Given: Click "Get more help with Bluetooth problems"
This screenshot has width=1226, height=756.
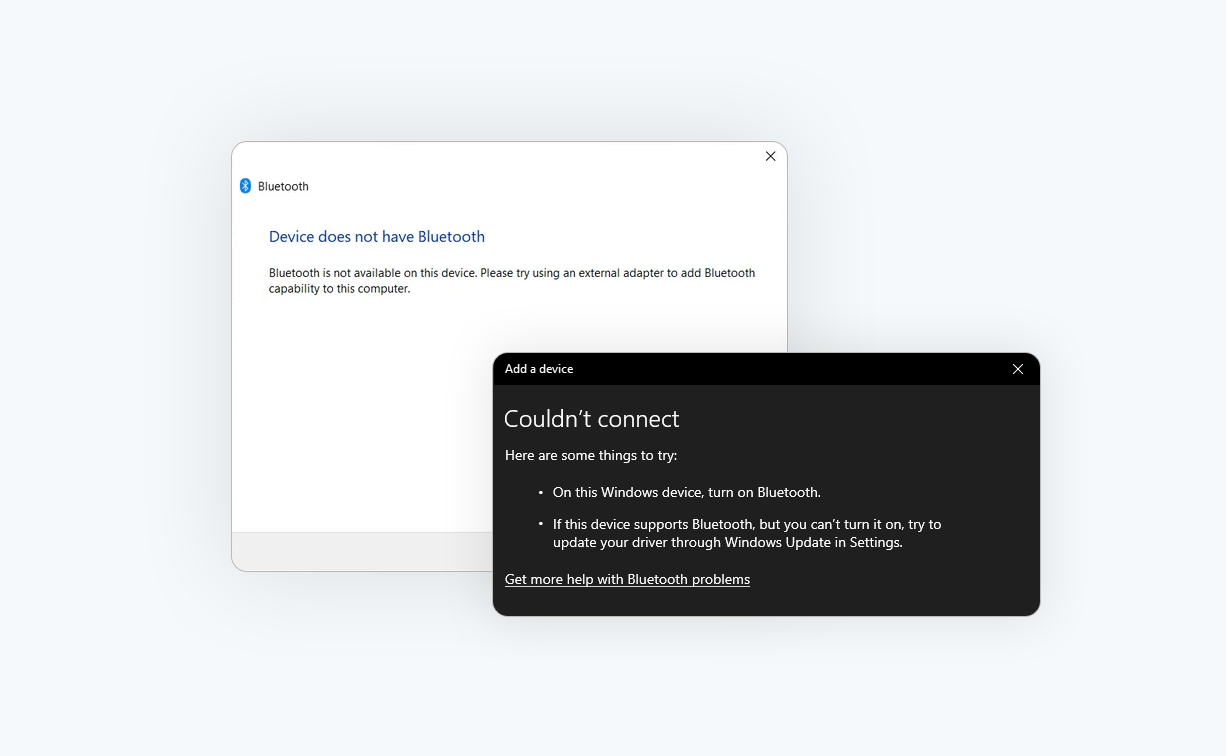Looking at the screenshot, I should pyautogui.click(x=627, y=579).
